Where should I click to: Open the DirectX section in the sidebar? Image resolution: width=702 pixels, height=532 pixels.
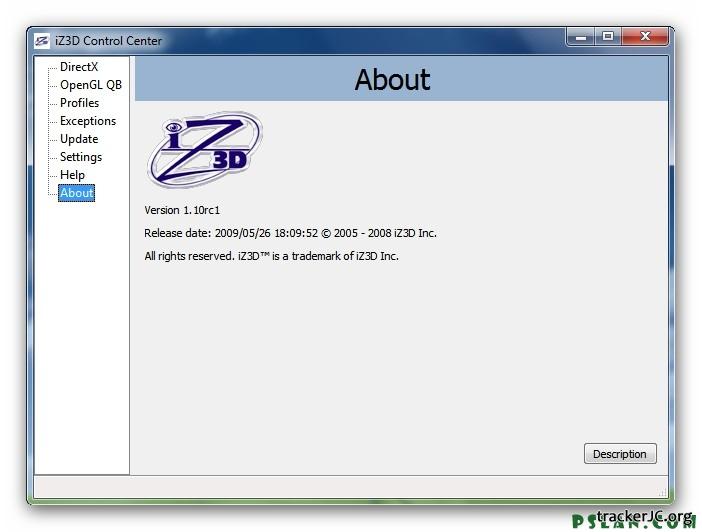click(79, 67)
